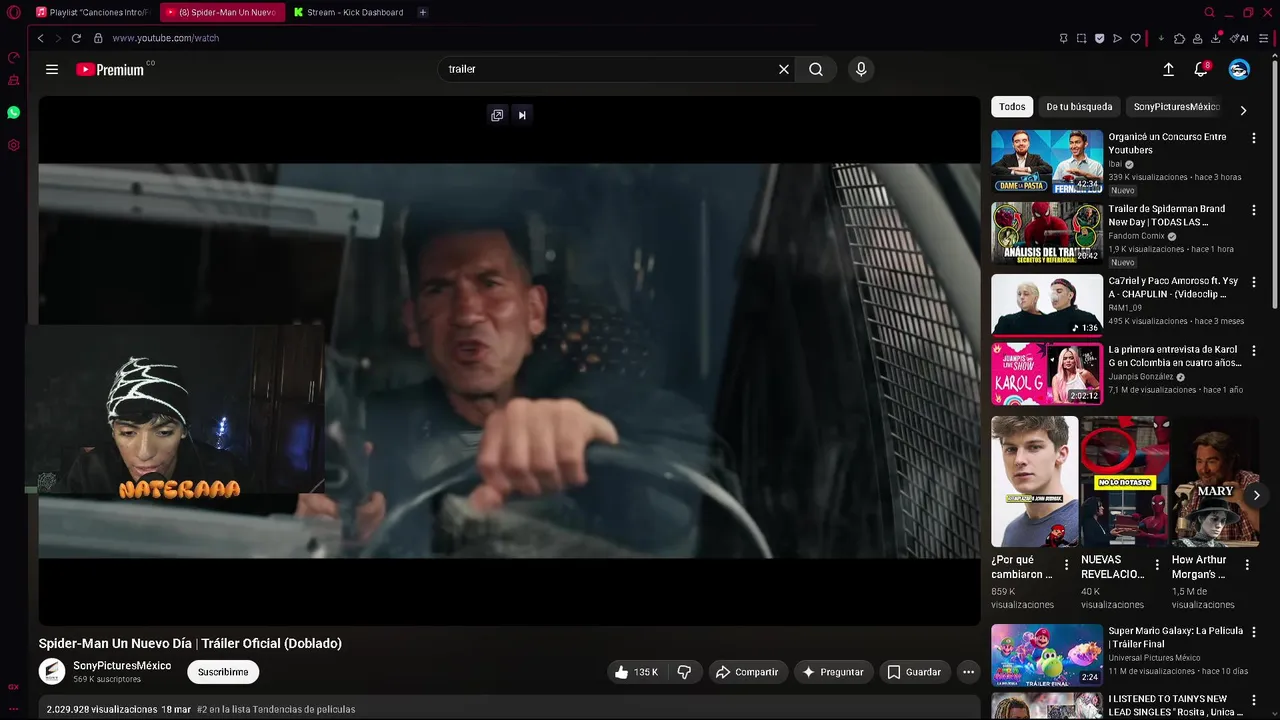Click the address bar showing www.youtube.com/watch
Screen dimensions: 1280x720
click(x=165, y=38)
